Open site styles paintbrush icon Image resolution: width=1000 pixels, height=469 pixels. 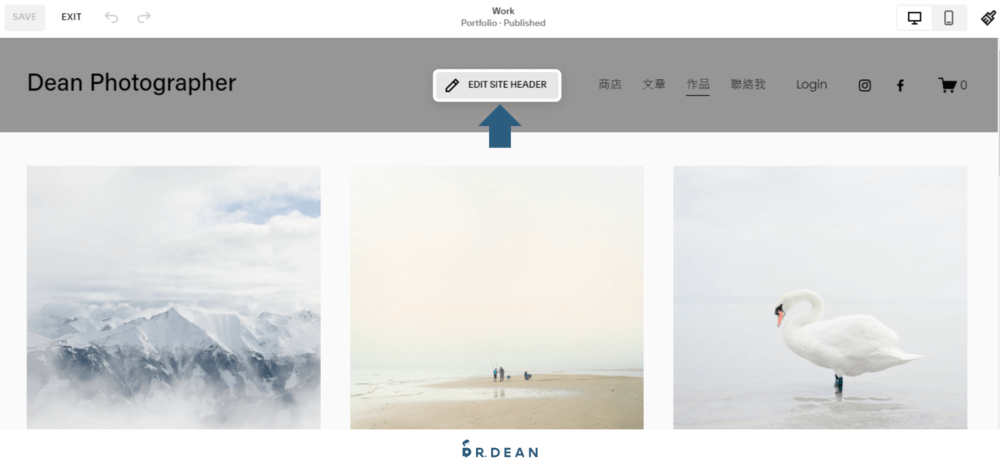(x=989, y=17)
